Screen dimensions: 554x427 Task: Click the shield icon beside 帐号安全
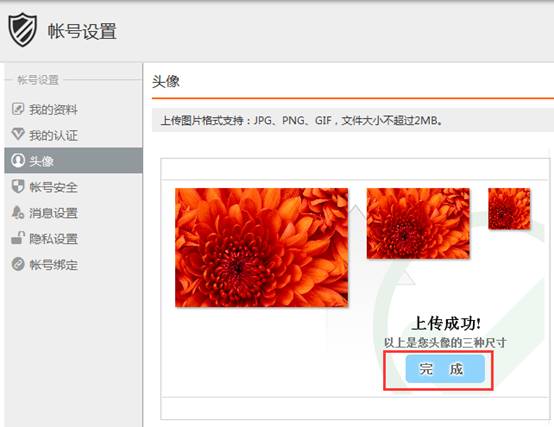[x=18, y=186]
